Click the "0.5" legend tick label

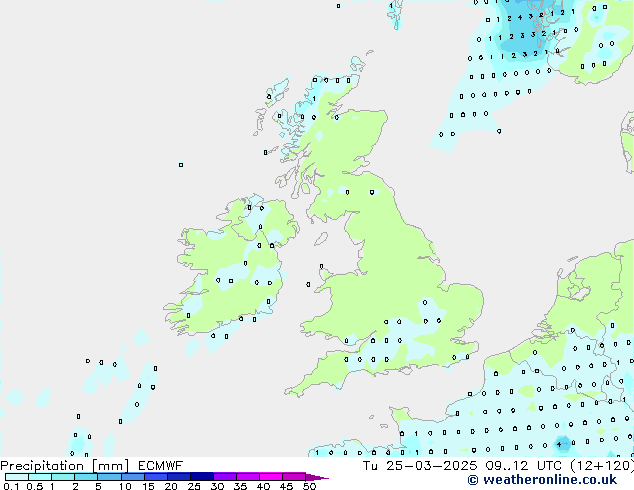pyautogui.click(x=35, y=486)
